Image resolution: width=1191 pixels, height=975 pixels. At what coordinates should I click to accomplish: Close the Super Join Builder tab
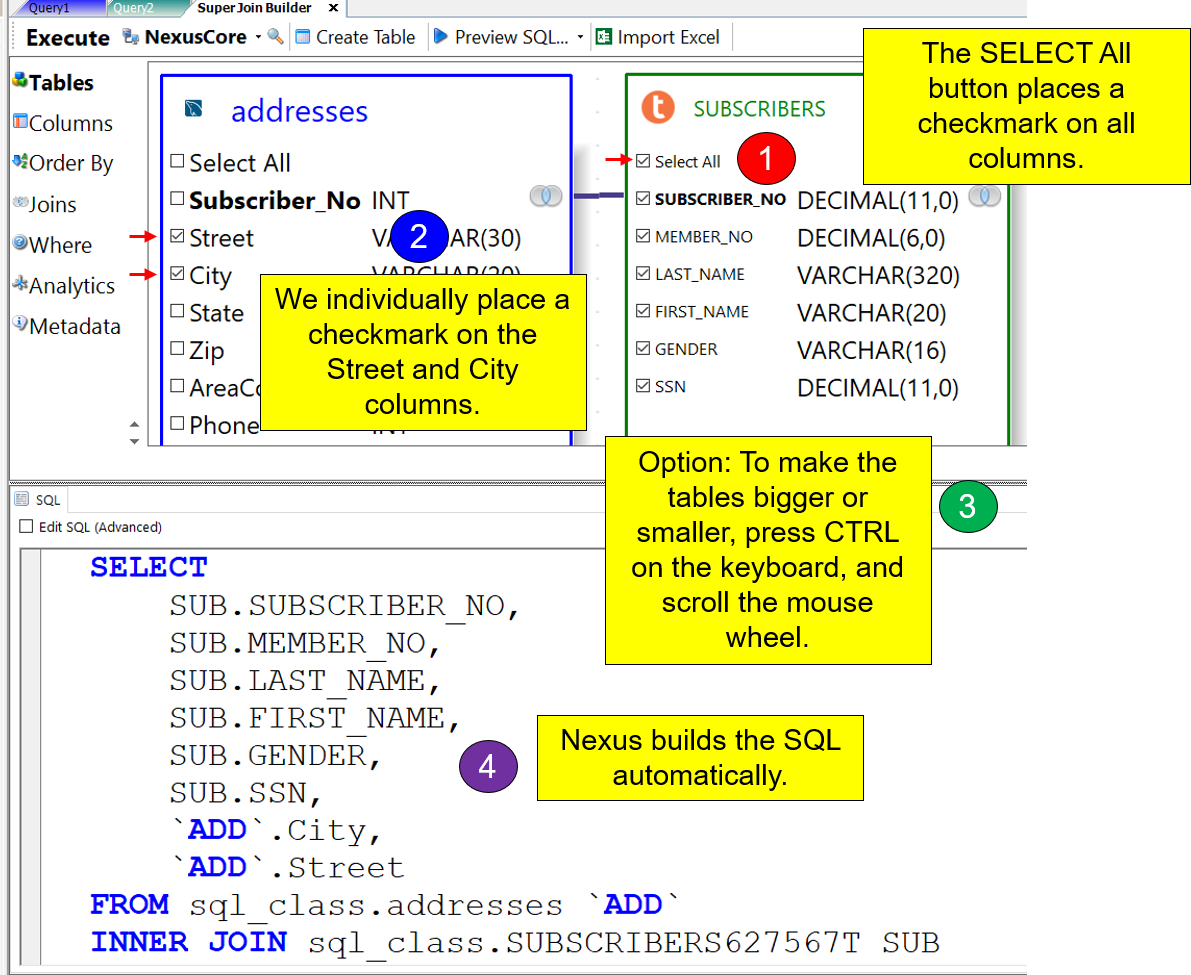[x=334, y=8]
